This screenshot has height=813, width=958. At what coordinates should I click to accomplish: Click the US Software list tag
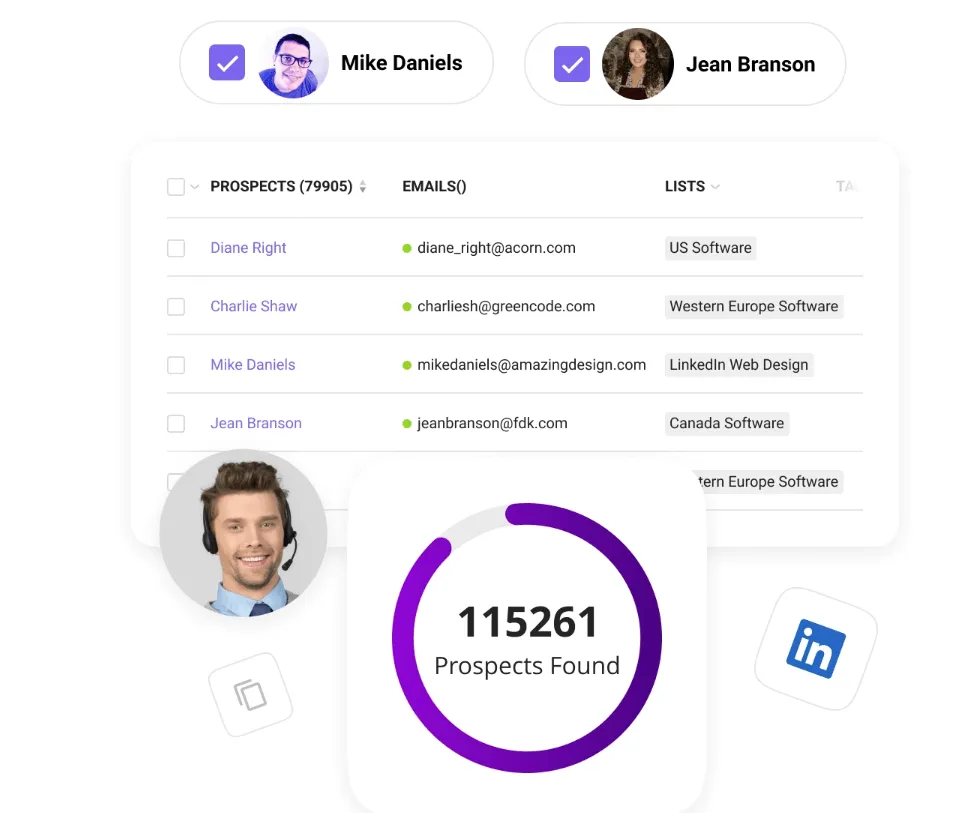(x=711, y=248)
